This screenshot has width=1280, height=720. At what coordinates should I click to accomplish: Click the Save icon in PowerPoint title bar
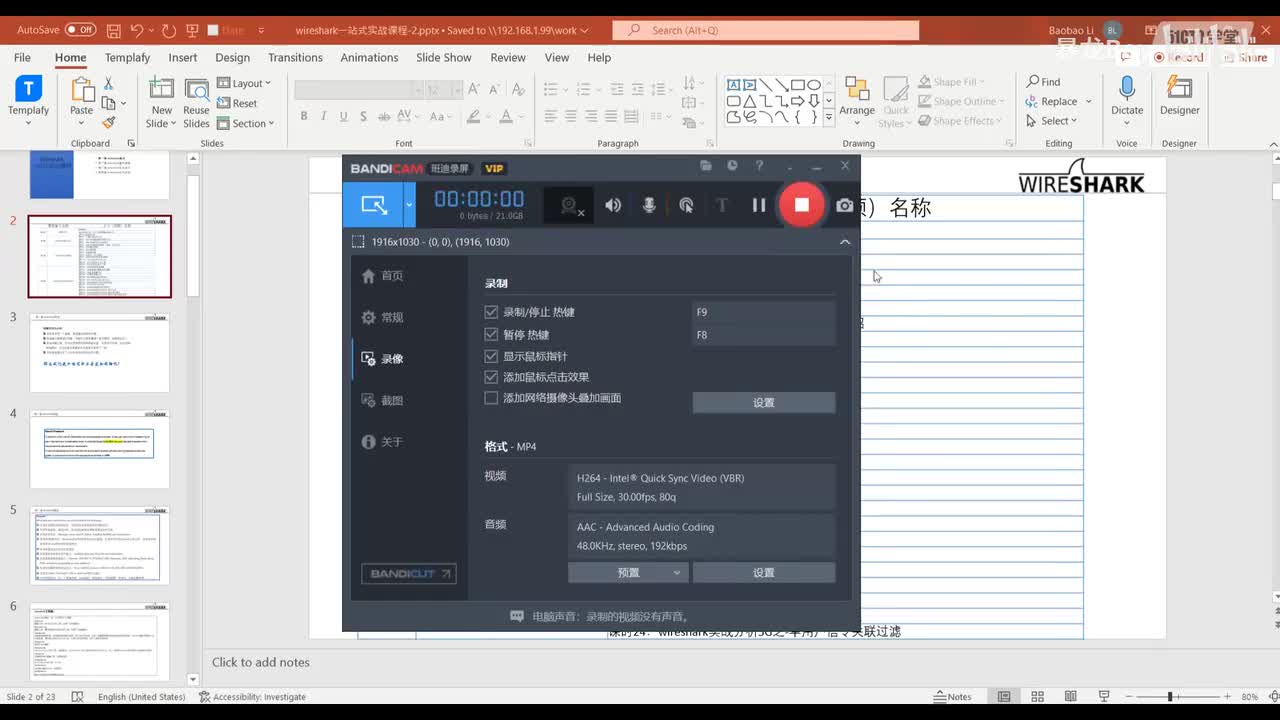(x=113, y=30)
